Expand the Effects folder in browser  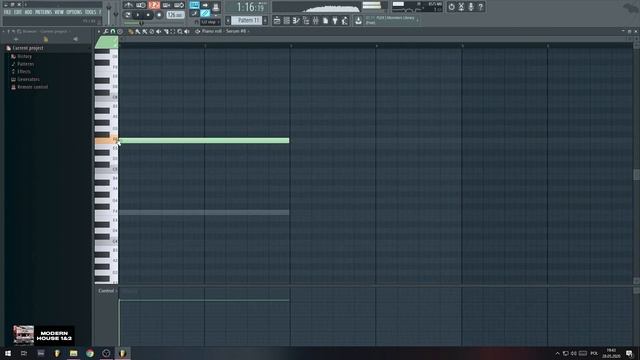24,71
